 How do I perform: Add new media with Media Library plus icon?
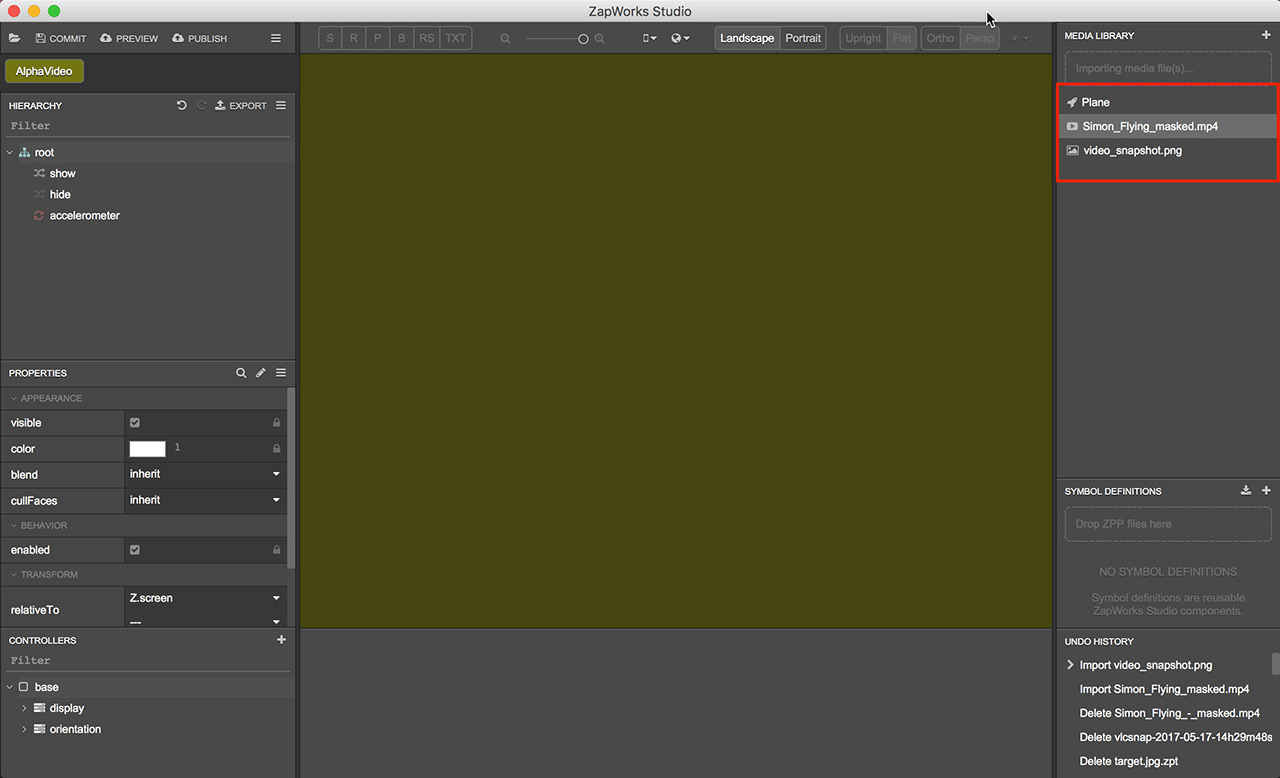pos(1266,35)
